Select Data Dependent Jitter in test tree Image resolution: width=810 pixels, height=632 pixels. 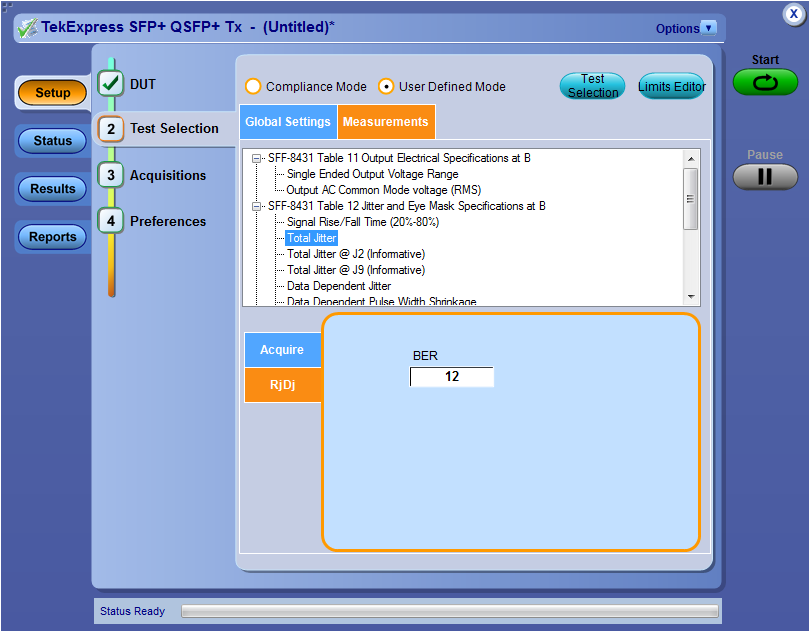[338, 286]
